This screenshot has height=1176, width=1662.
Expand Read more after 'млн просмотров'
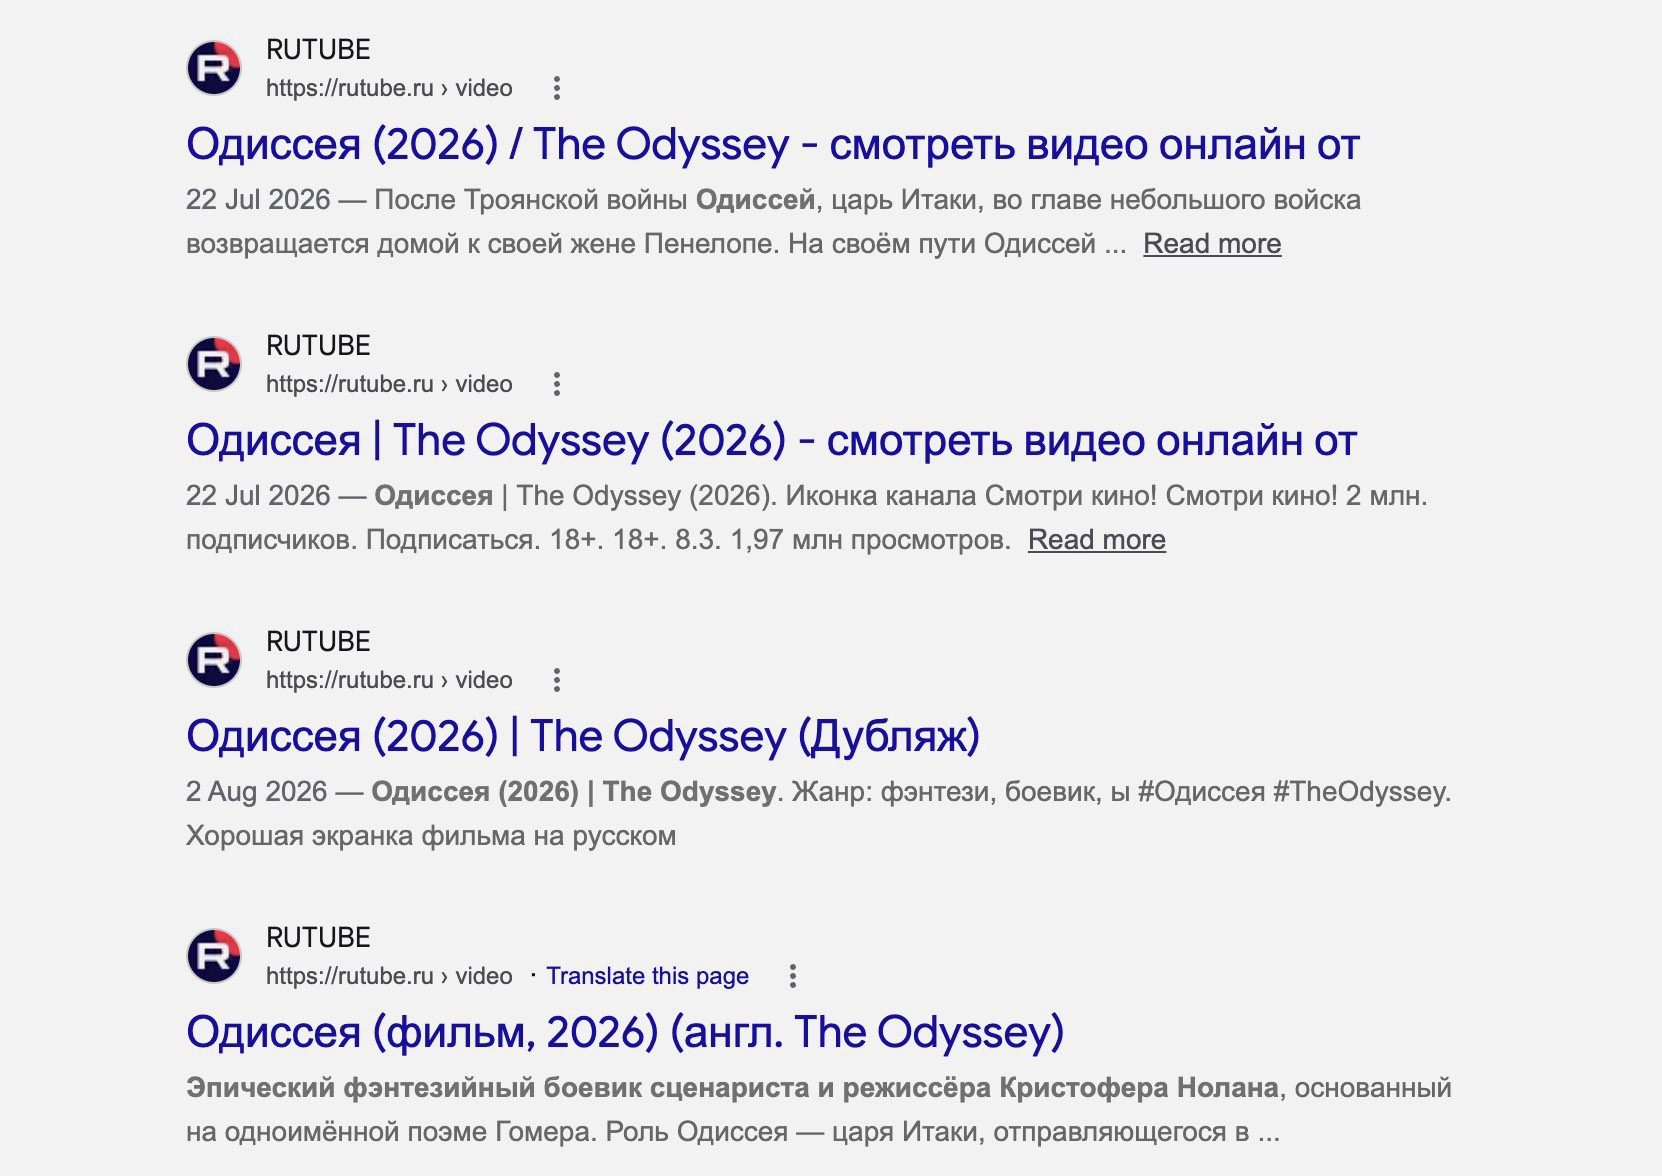pos(1097,540)
